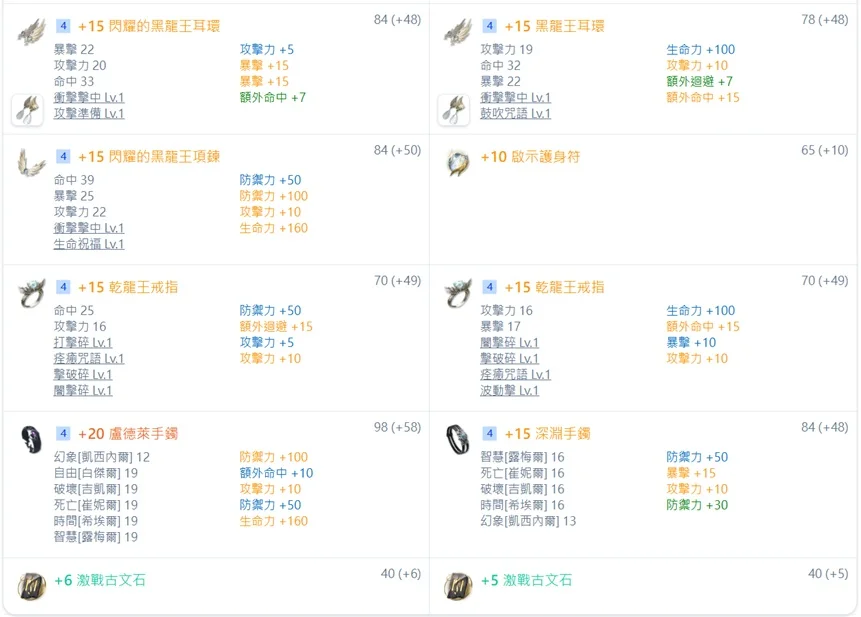Image resolution: width=861 pixels, height=617 pixels.
Task: Click the +5 激戰古文石 stone icon
Action: 458,586
